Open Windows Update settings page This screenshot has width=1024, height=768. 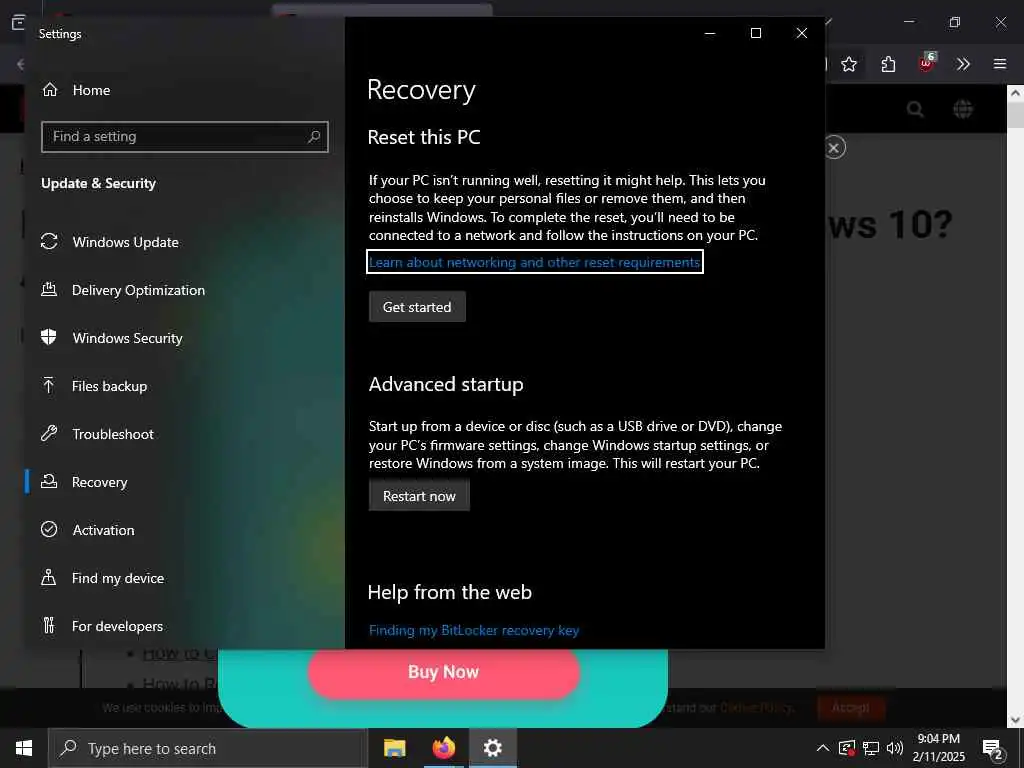(125, 242)
